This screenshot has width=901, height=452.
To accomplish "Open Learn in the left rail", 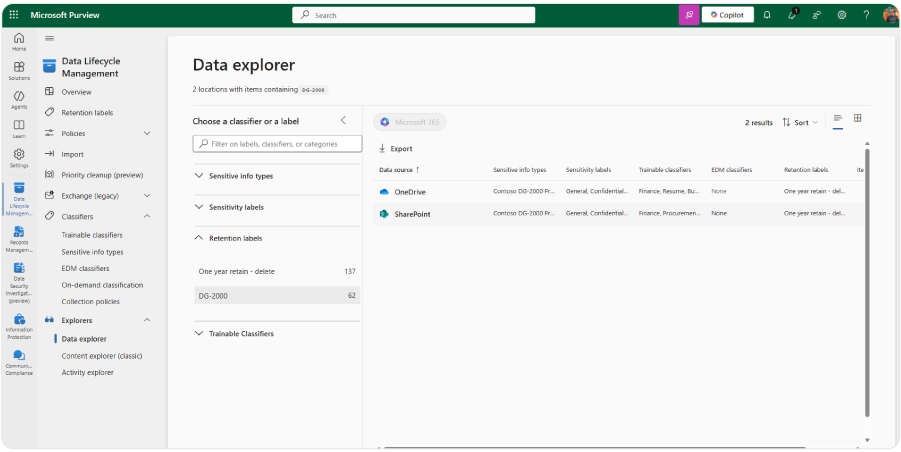I will click(19, 129).
